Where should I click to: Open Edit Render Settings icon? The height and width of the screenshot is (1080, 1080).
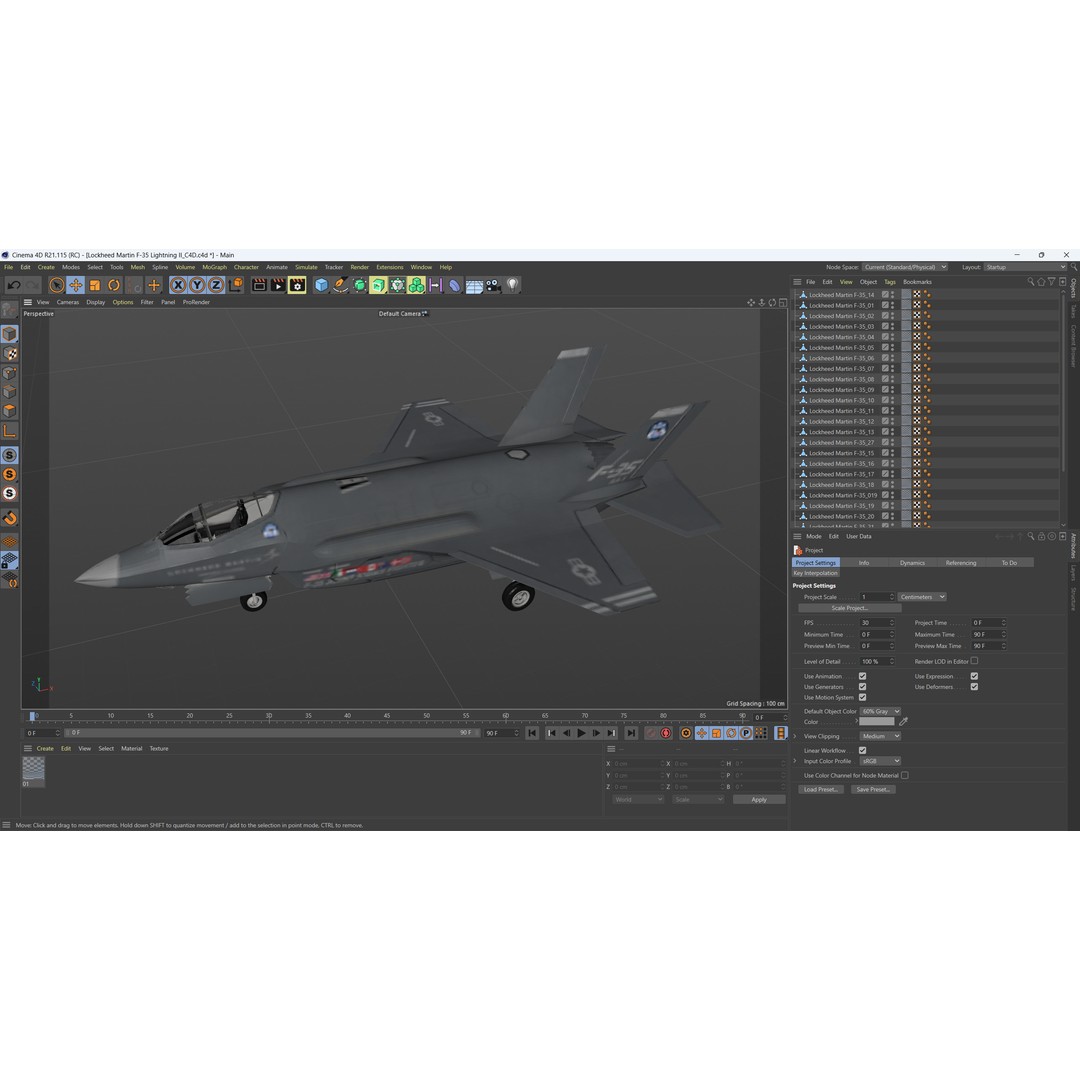297,284
